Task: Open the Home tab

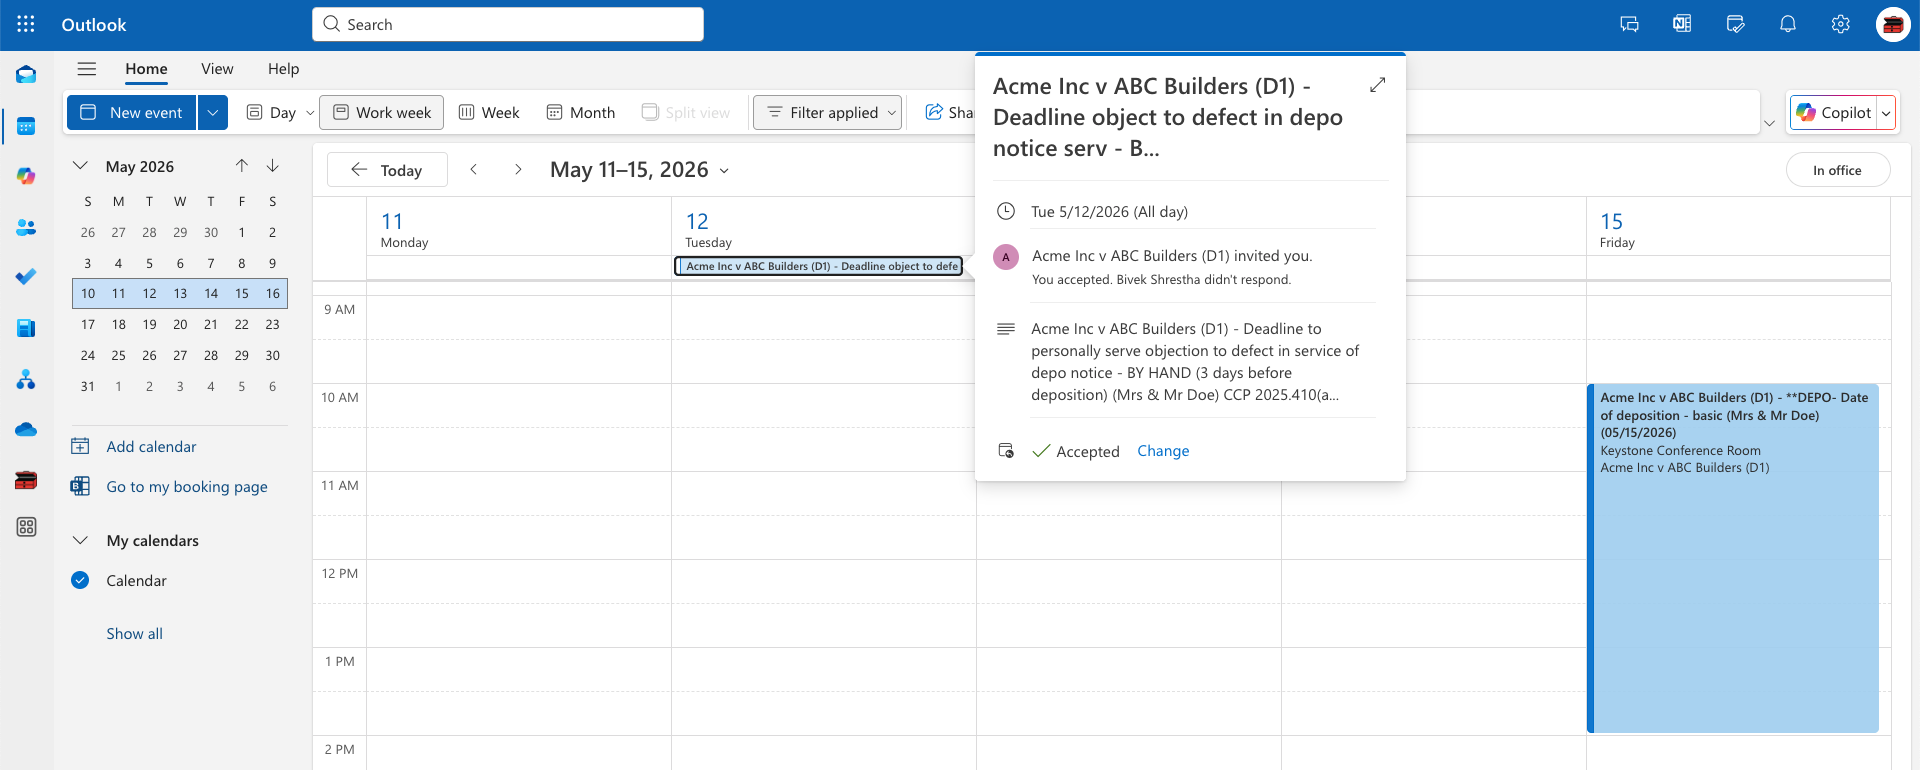Action: (146, 69)
